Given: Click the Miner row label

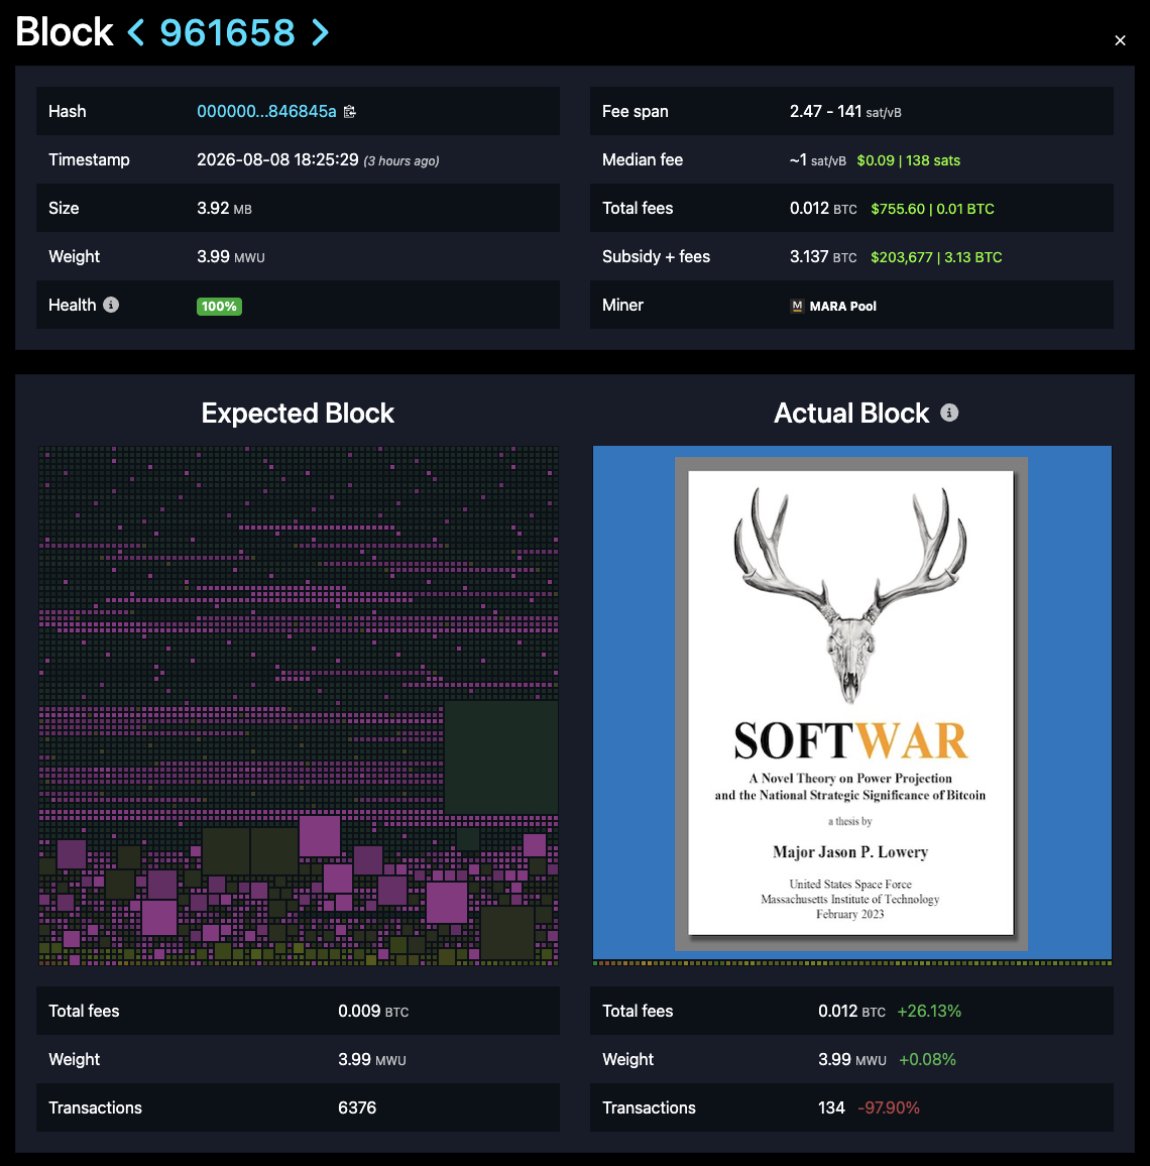Looking at the screenshot, I should (622, 305).
